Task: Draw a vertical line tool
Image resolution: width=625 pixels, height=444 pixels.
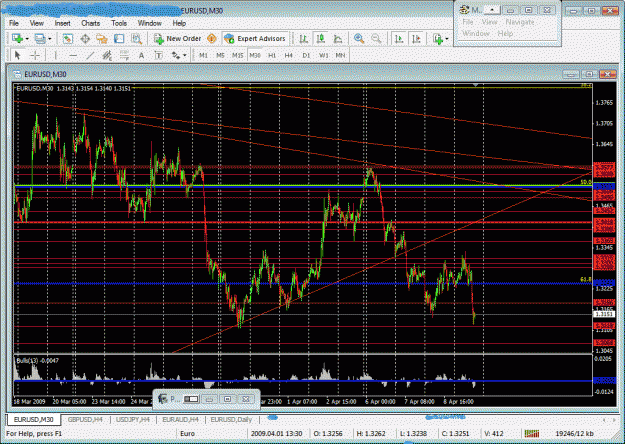Action: (x=56, y=55)
